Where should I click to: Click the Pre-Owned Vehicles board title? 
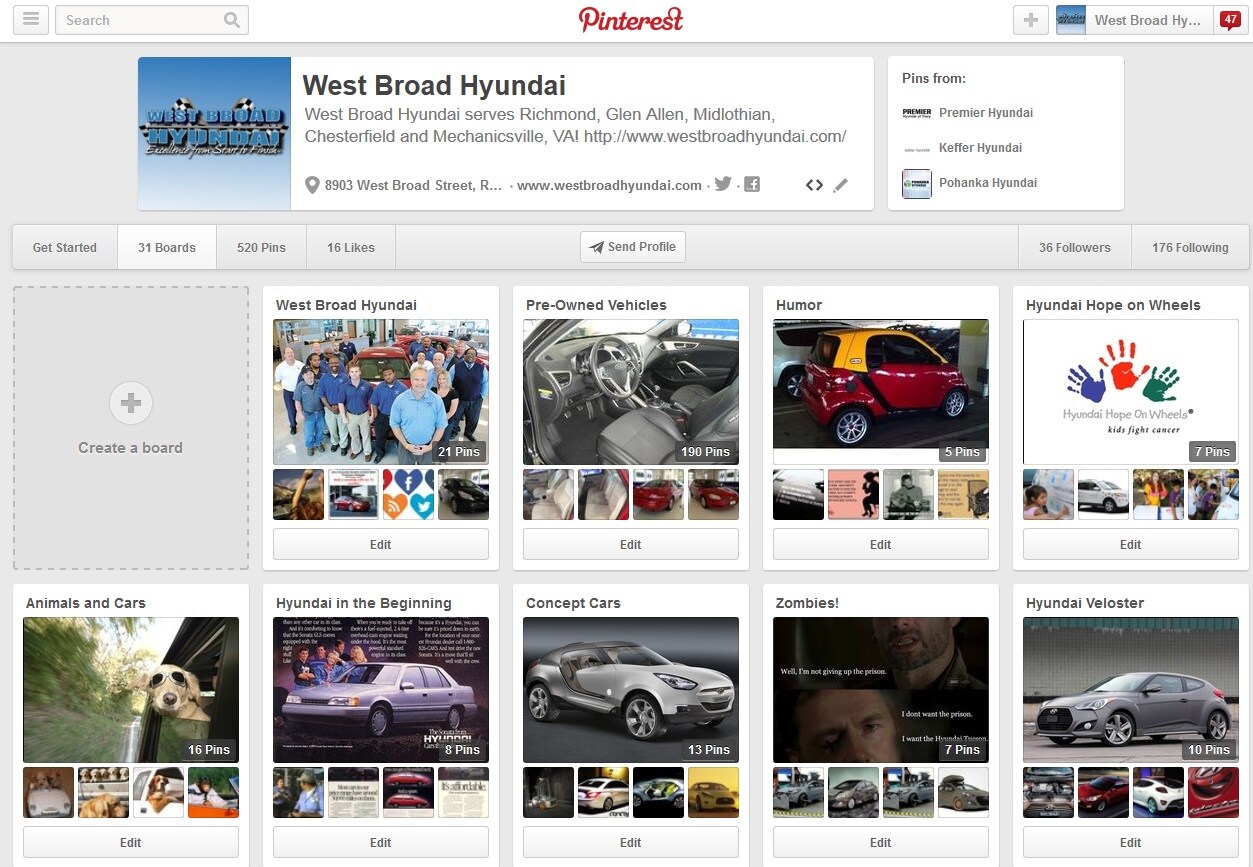(596, 305)
